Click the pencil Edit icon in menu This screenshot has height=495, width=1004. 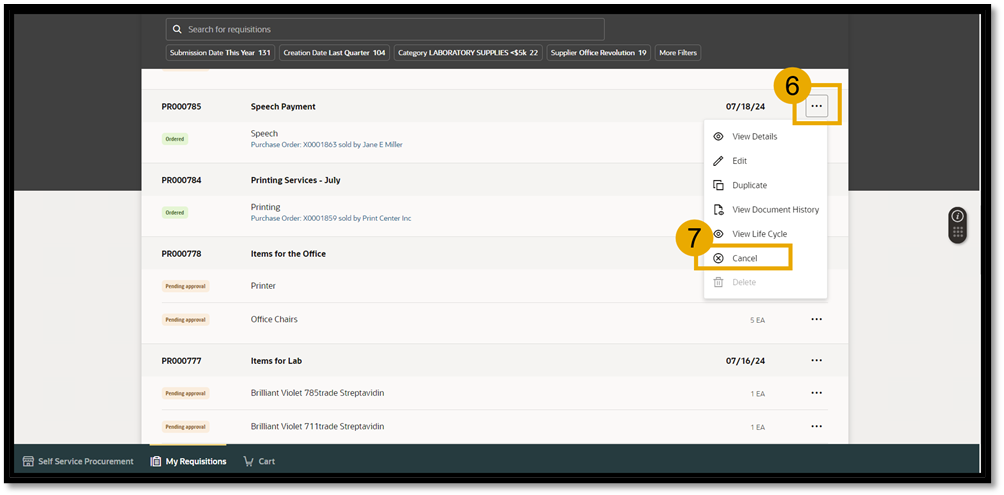pos(718,161)
